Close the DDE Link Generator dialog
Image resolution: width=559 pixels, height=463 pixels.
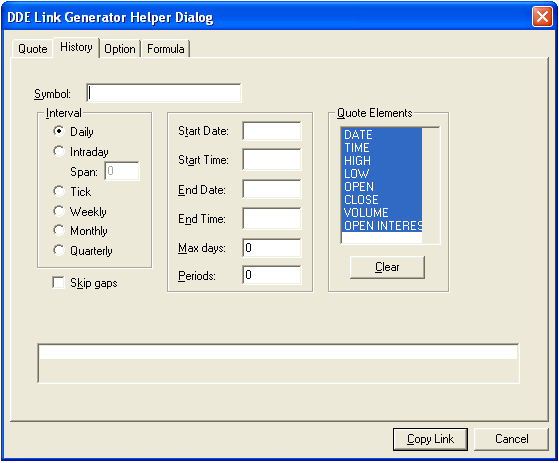[x=542, y=16]
